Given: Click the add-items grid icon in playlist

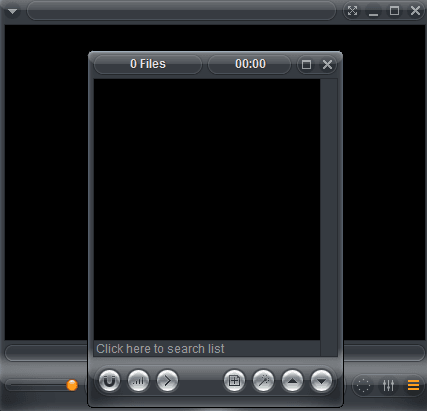Looking at the screenshot, I should (x=234, y=380).
